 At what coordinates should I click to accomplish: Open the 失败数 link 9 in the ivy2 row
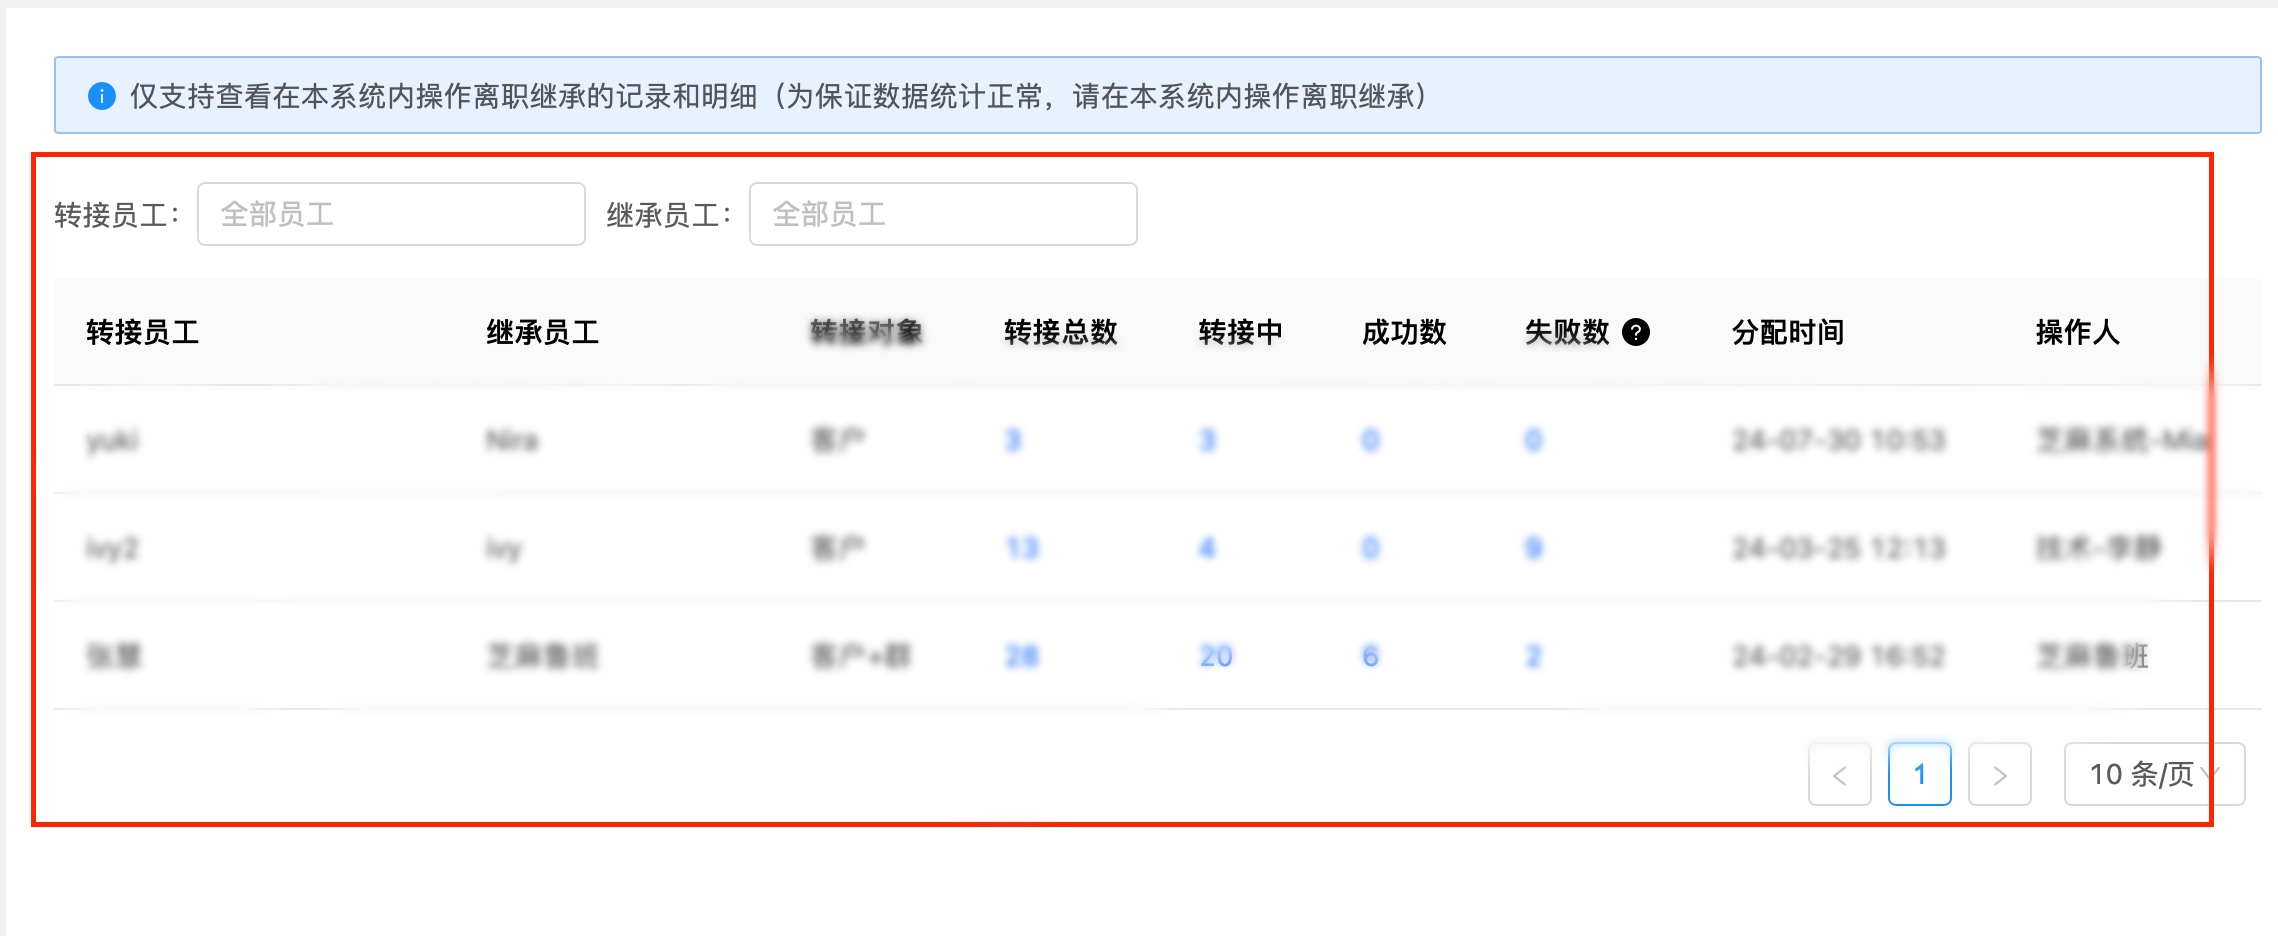[x=1534, y=548]
